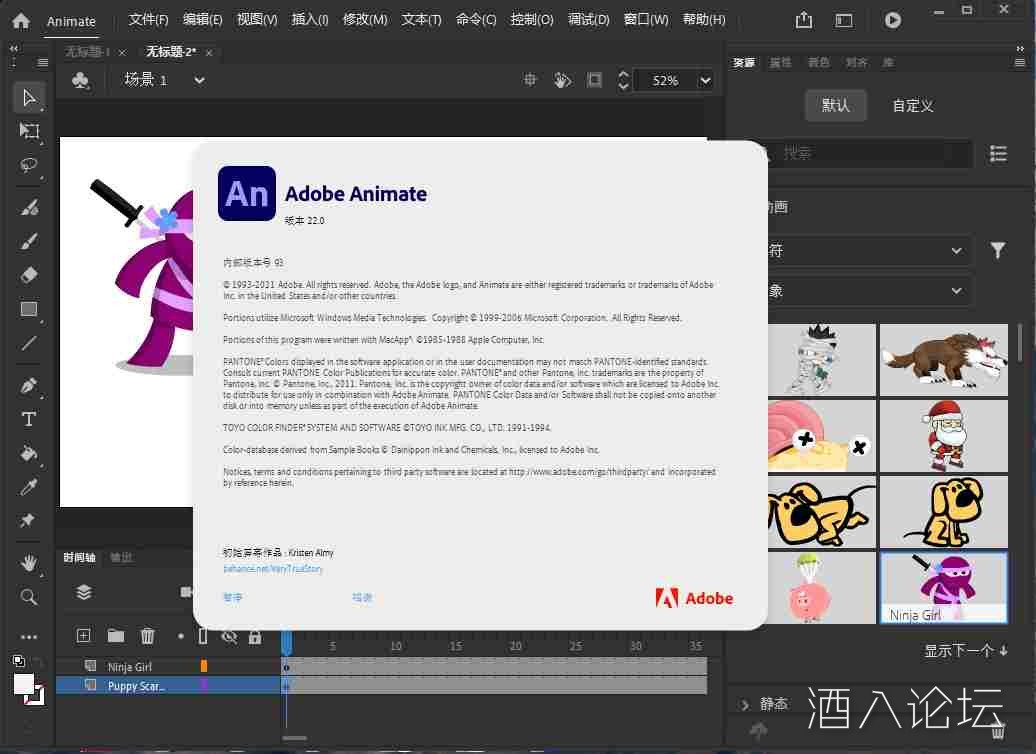Select the Pen tool
The width and height of the screenshot is (1036, 754).
click(x=29, y=386)
